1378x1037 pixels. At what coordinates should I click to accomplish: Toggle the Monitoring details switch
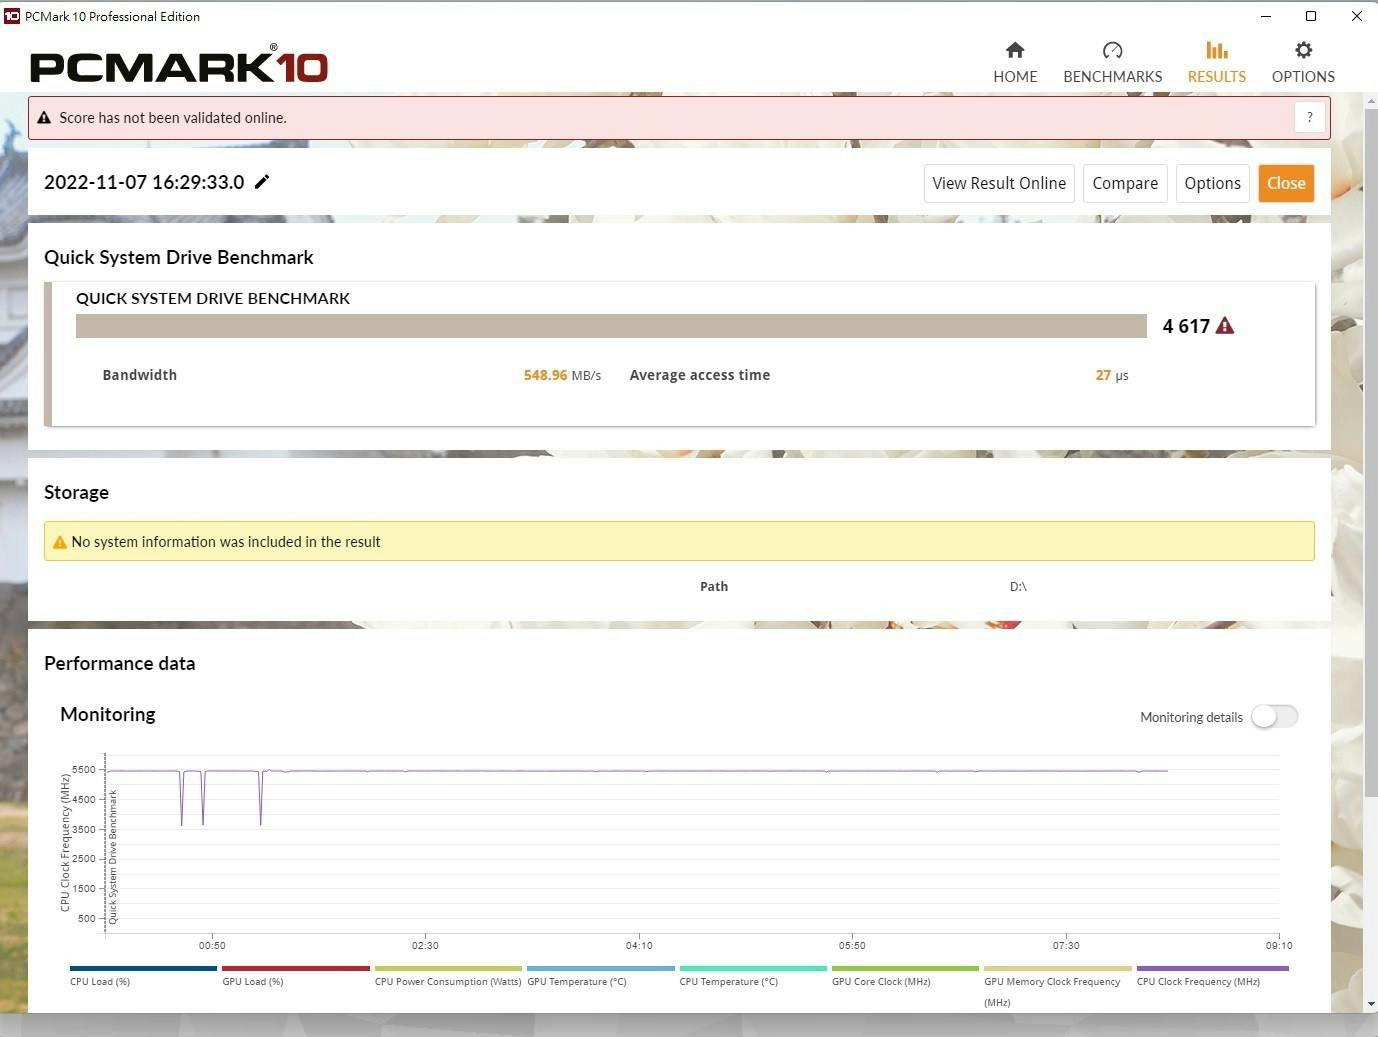coord(1274,717)
